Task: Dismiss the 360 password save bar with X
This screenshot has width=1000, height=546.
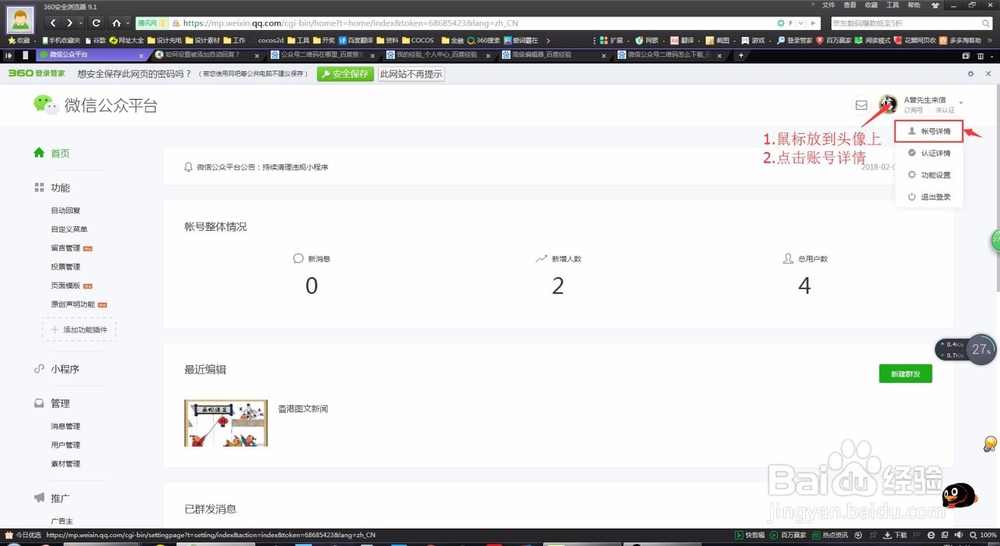Action: [x=988, y=74]
